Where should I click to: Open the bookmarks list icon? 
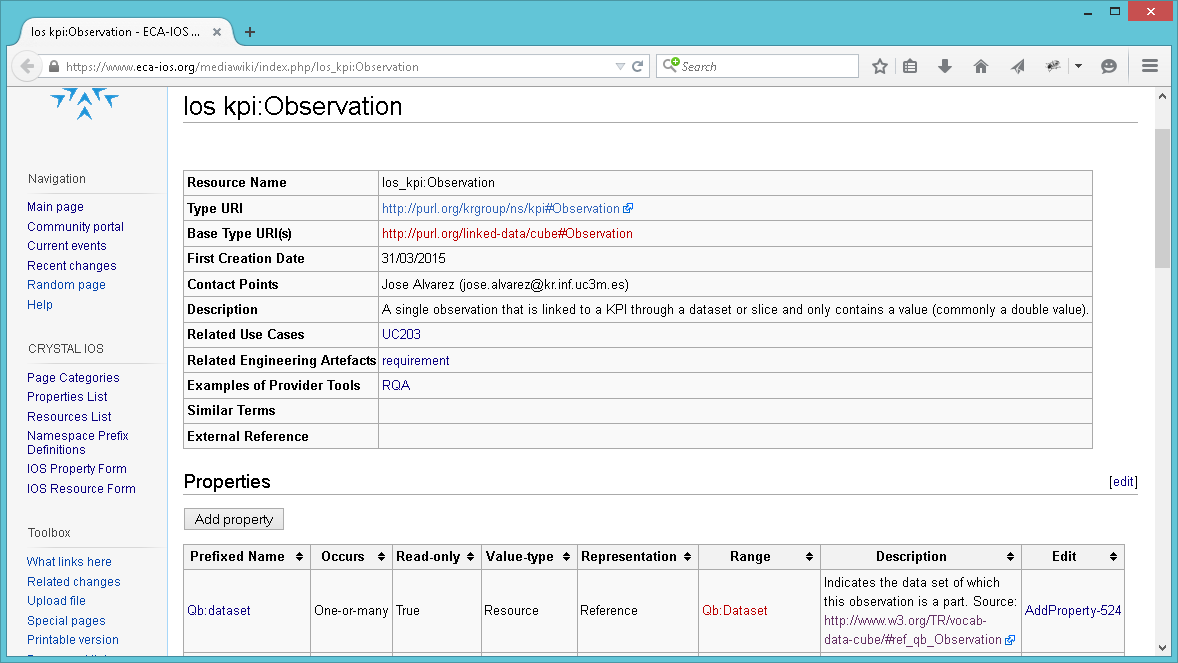pyautogui.click(x=910, y=66)
